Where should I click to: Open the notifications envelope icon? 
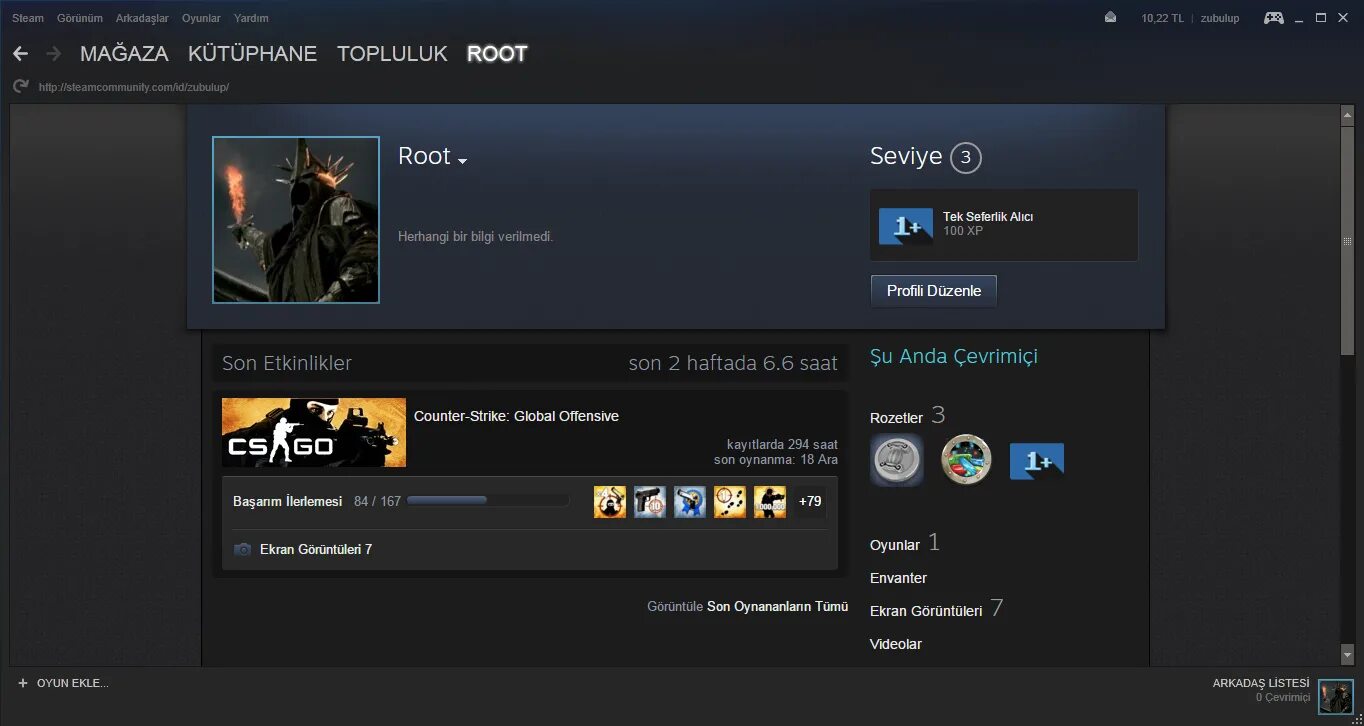[1110, 17]
